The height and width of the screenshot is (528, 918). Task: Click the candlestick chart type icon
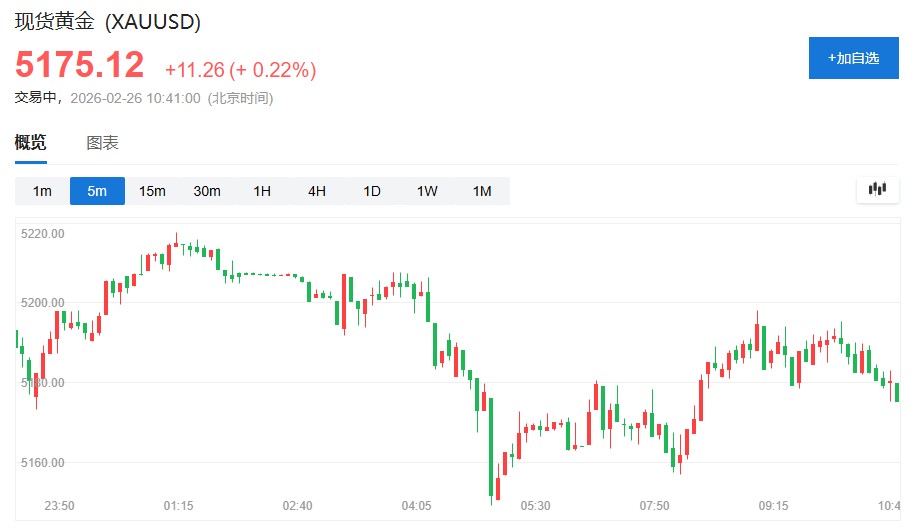tap(878, 190)
